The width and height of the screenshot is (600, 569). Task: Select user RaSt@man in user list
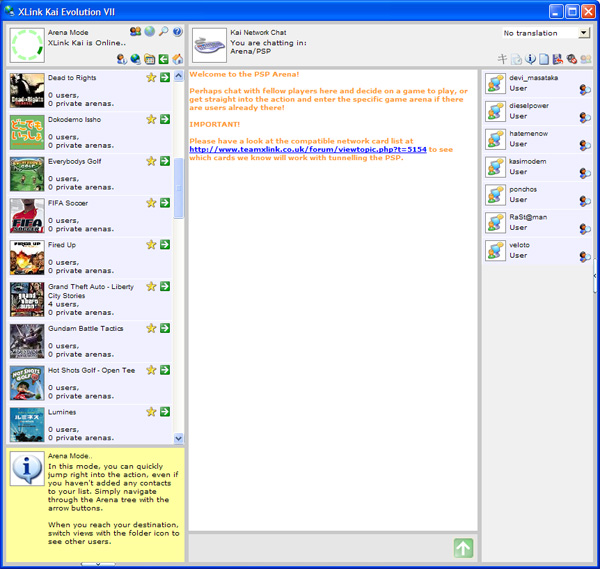click(x=537, y=223)
